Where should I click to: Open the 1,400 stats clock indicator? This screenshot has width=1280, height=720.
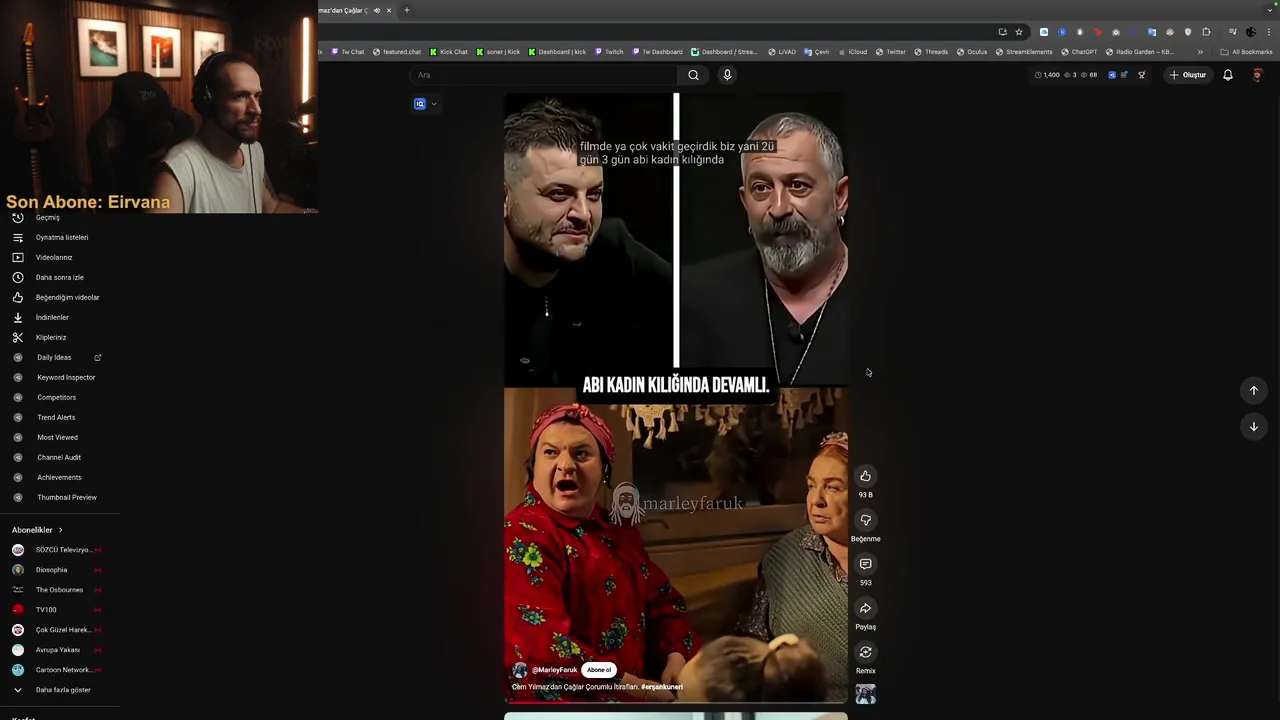tap(1047, 75)
